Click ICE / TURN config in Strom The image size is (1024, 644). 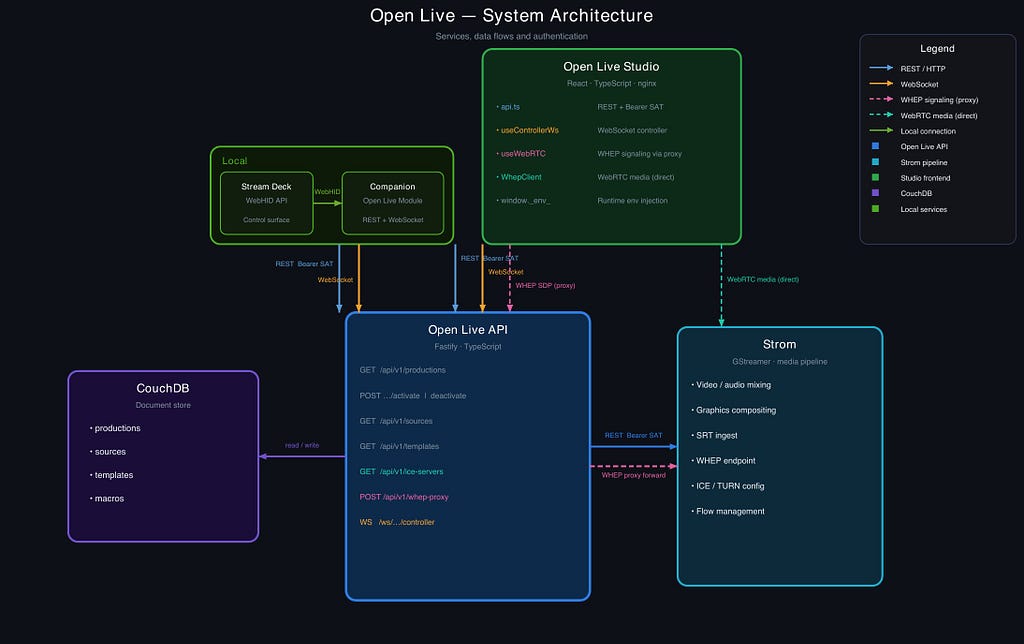(728, 487)
